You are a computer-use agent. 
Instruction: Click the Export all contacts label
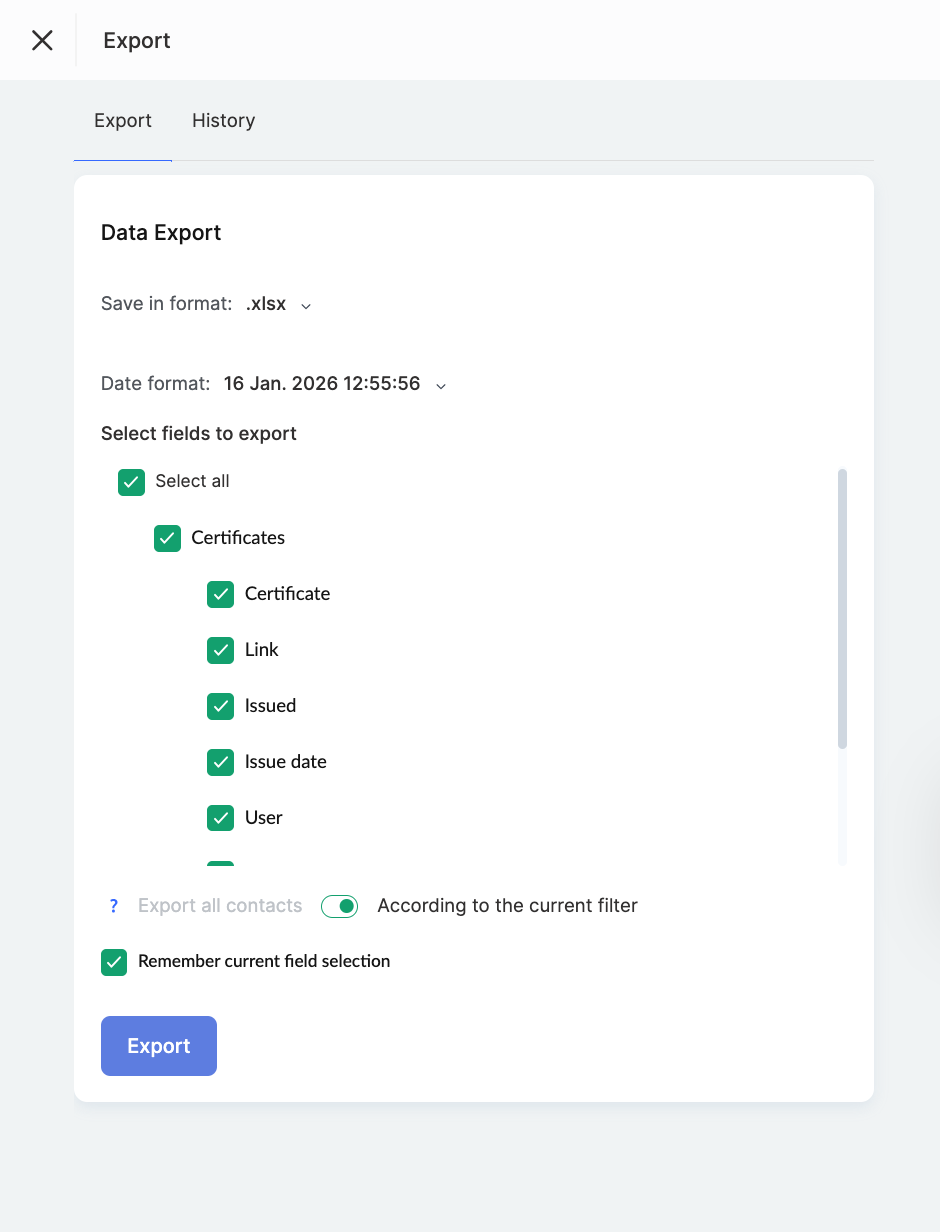(220, 906)
